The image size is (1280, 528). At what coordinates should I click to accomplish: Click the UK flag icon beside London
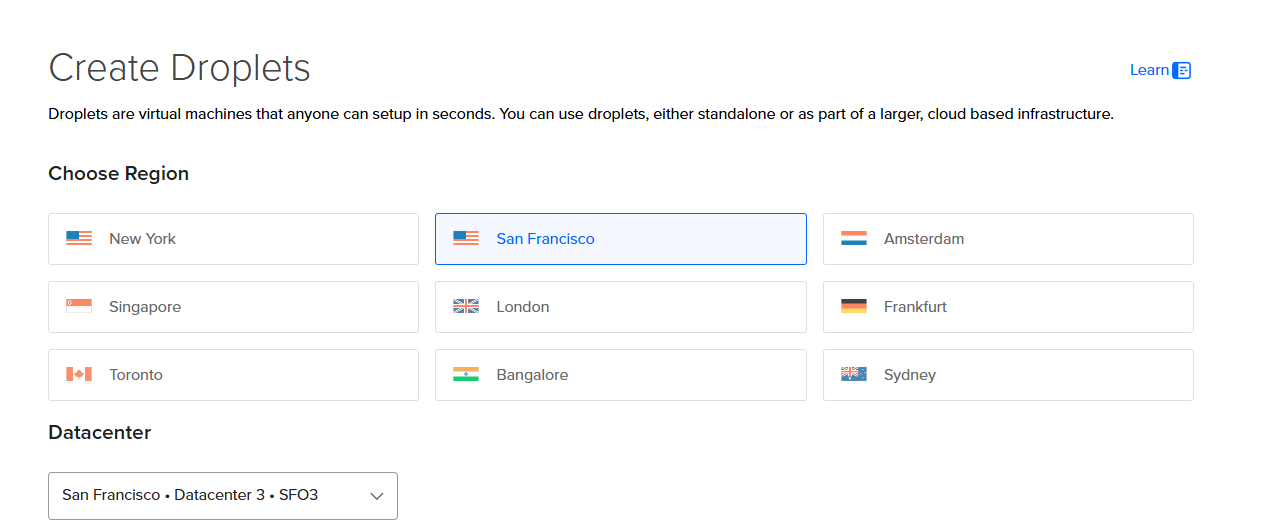466,306
